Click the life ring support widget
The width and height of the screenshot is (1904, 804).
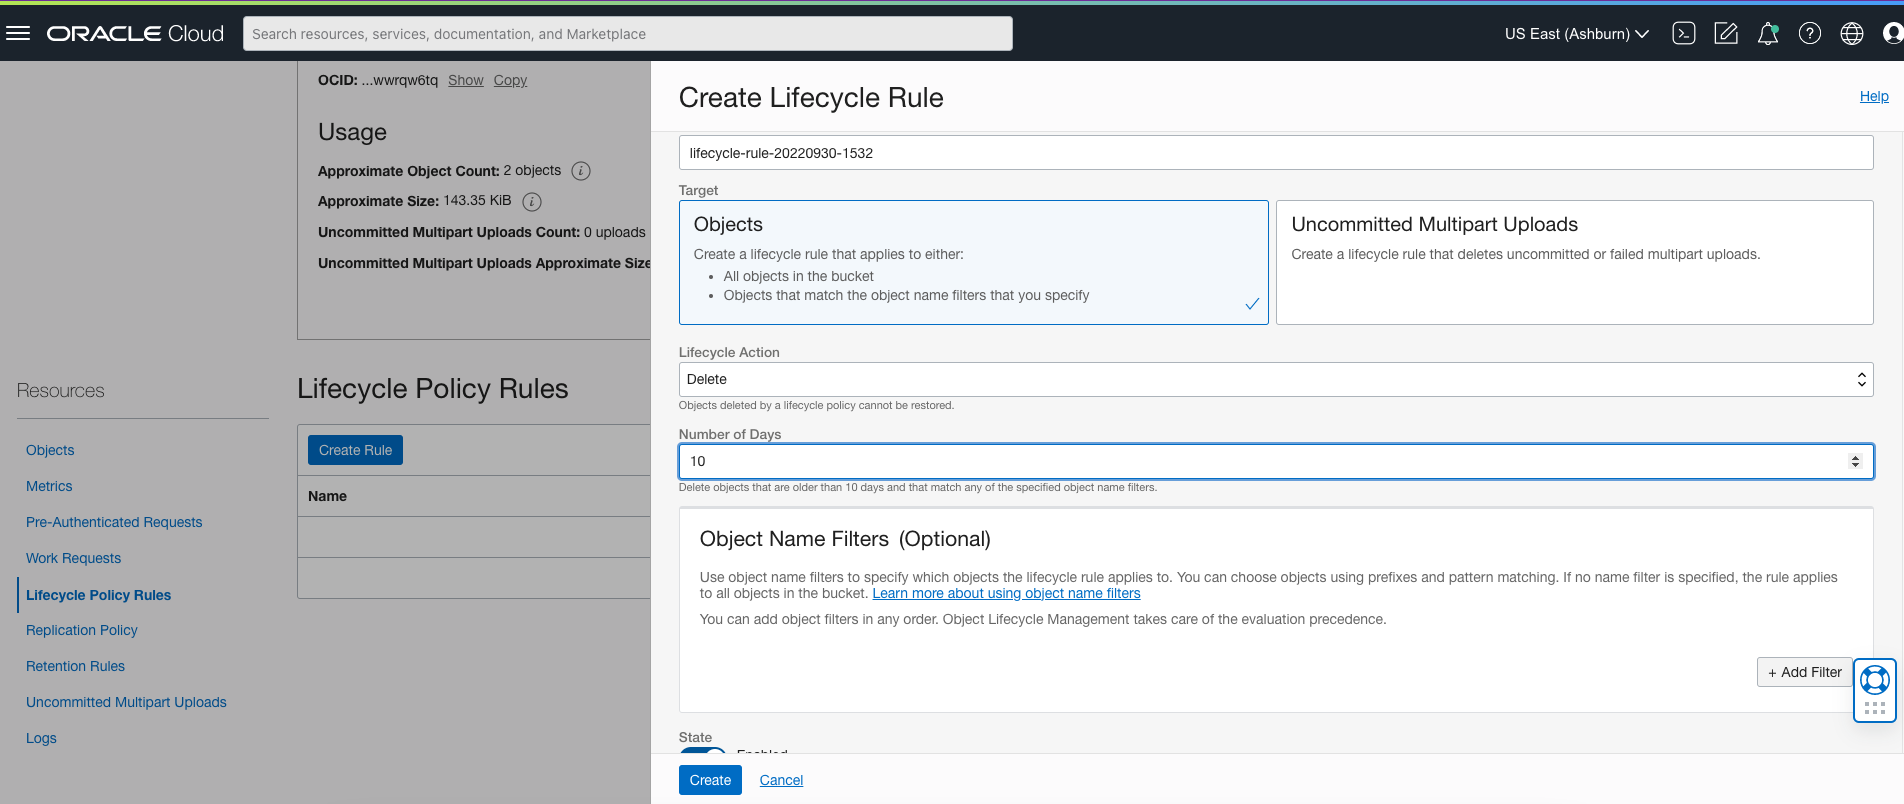[1875, 680]
